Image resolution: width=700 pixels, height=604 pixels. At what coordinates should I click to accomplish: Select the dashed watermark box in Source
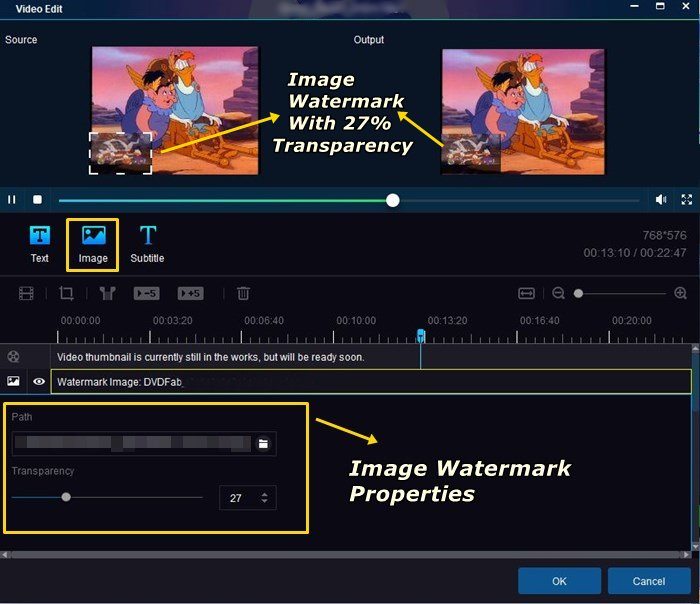click(x=121, y=153)
